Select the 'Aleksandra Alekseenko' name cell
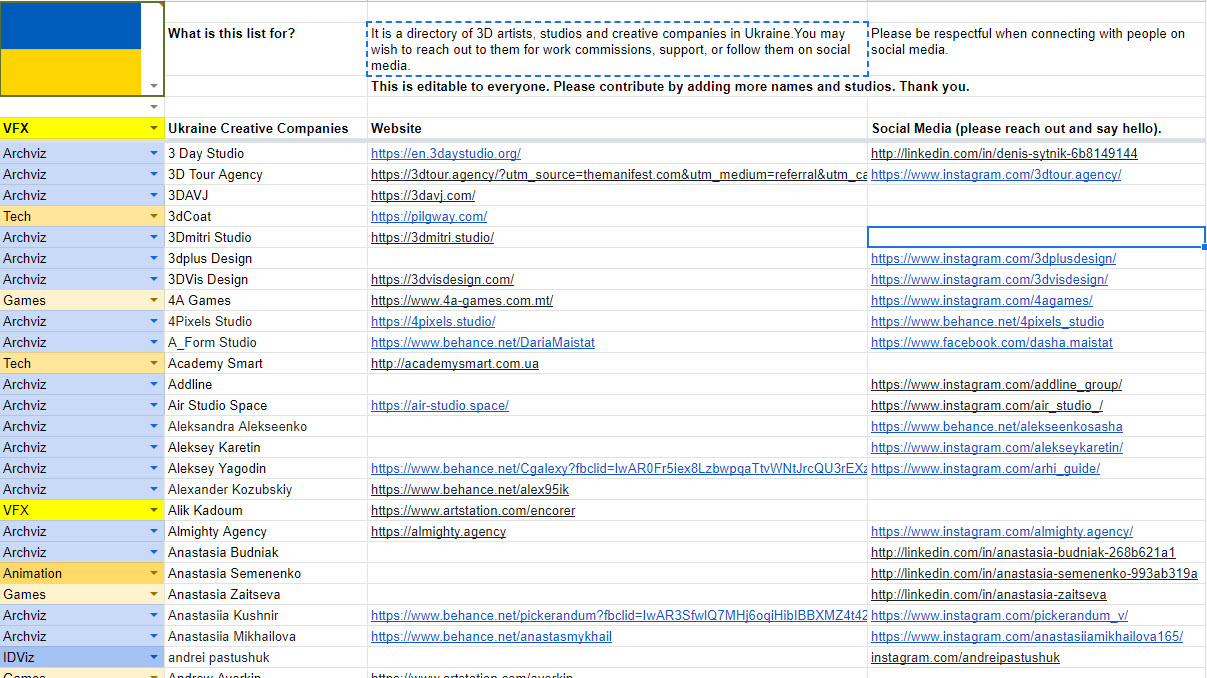The height and width of the screenshot is (678, 1207). (x=266, y=427)
